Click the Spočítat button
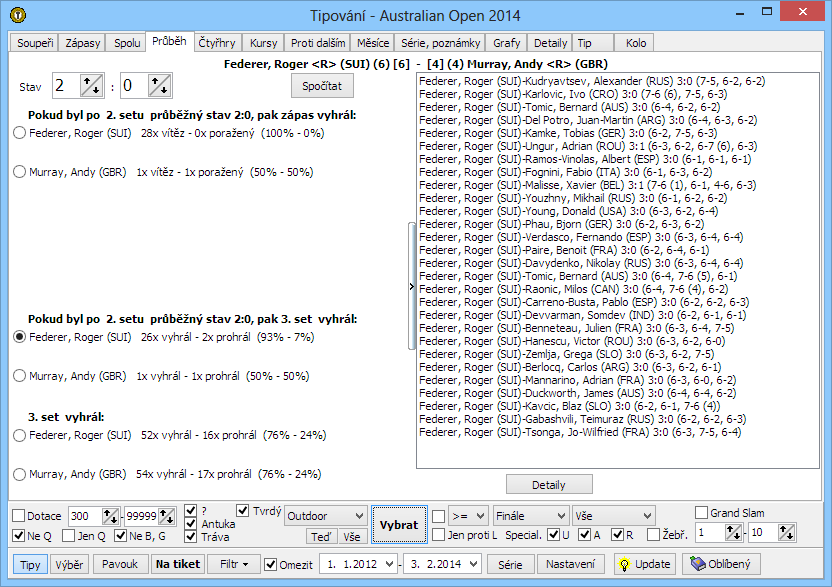The image size is (832, 587). tap(322, 86)
